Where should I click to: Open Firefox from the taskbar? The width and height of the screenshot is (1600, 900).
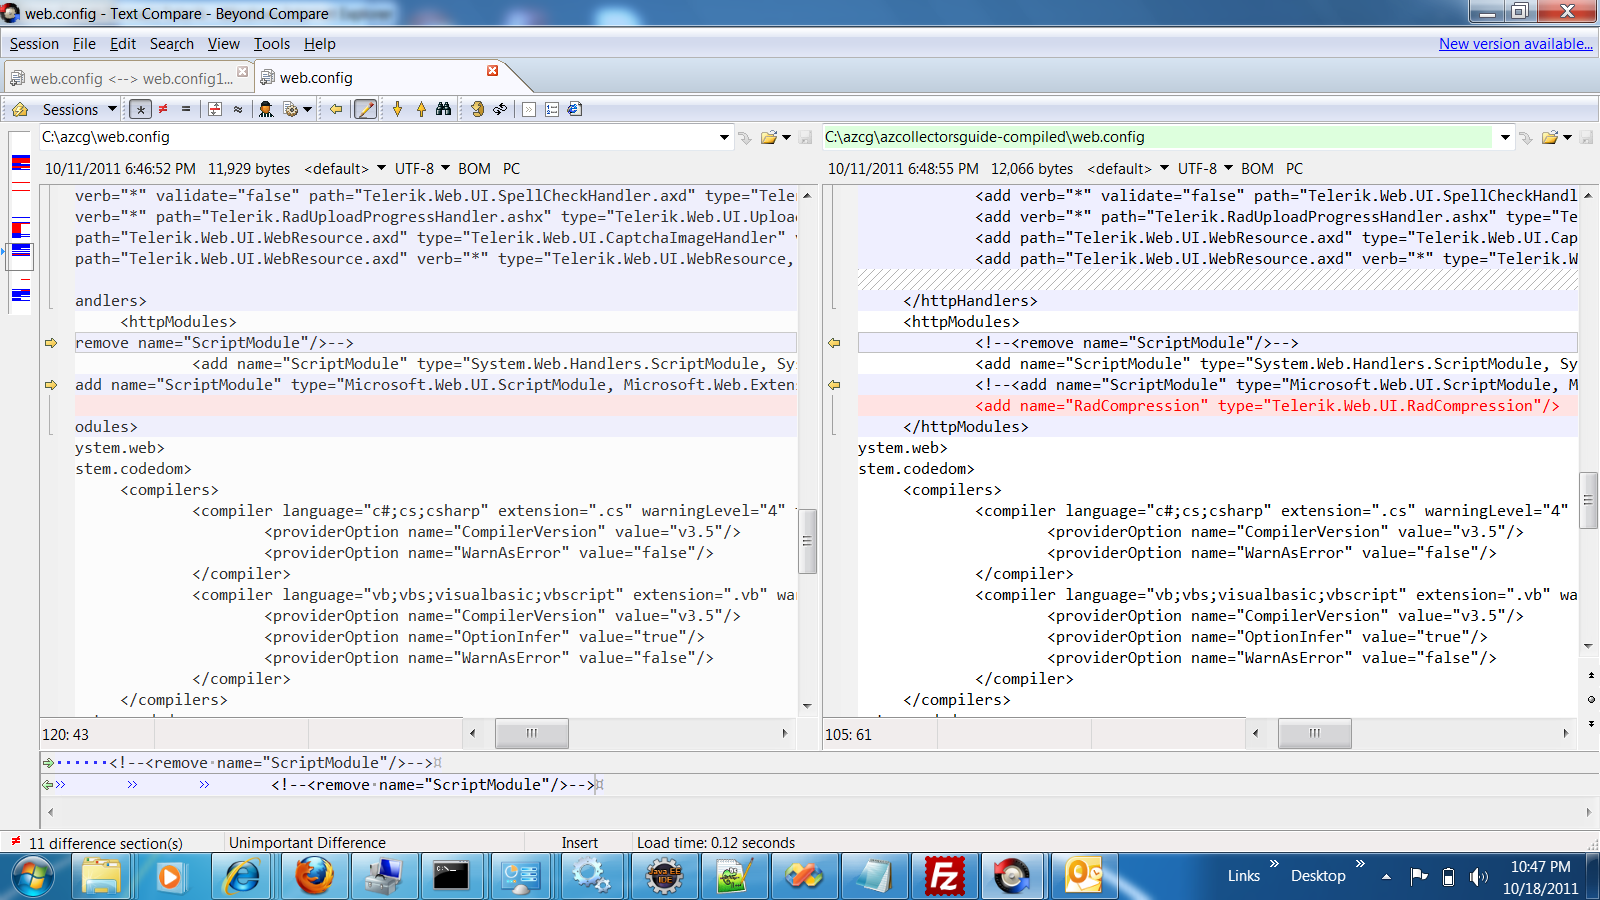(x=314, y=877)
